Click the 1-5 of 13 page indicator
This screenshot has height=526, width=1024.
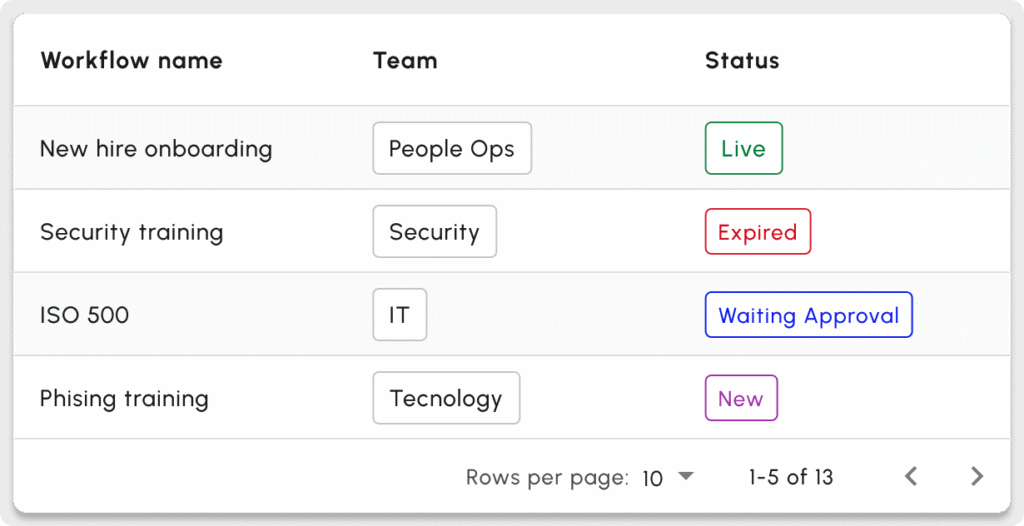[x=790, y=477]
